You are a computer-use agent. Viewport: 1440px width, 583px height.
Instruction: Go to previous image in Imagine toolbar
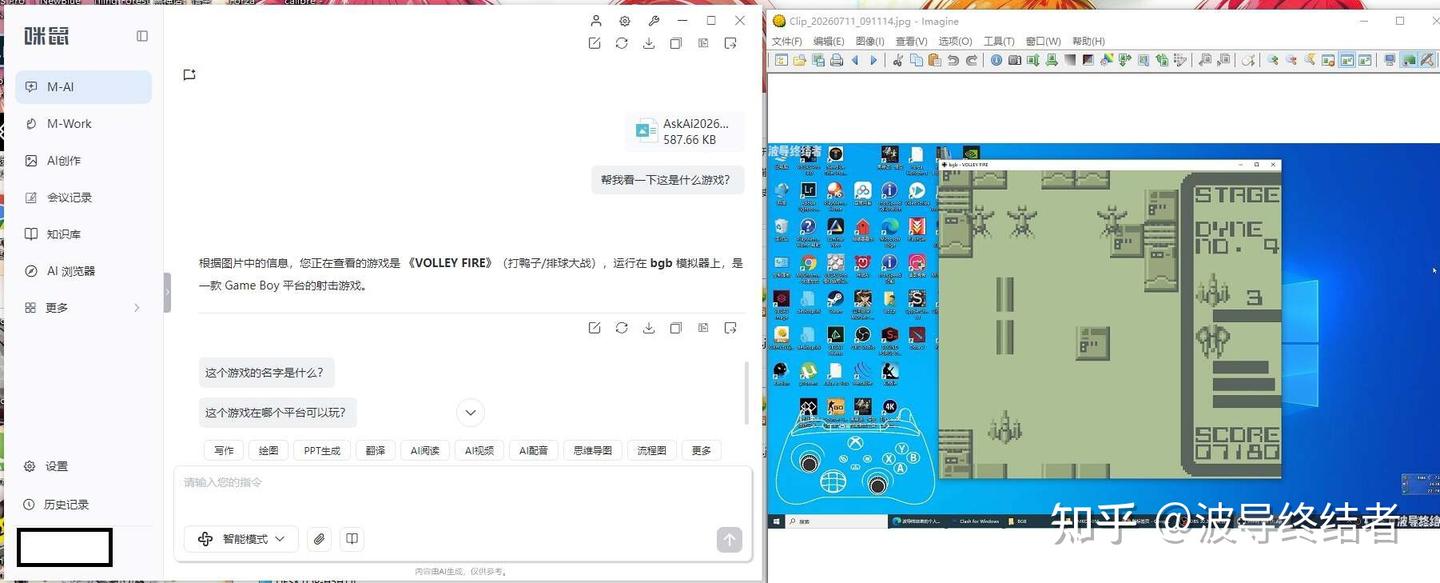(x=855, y=60)
